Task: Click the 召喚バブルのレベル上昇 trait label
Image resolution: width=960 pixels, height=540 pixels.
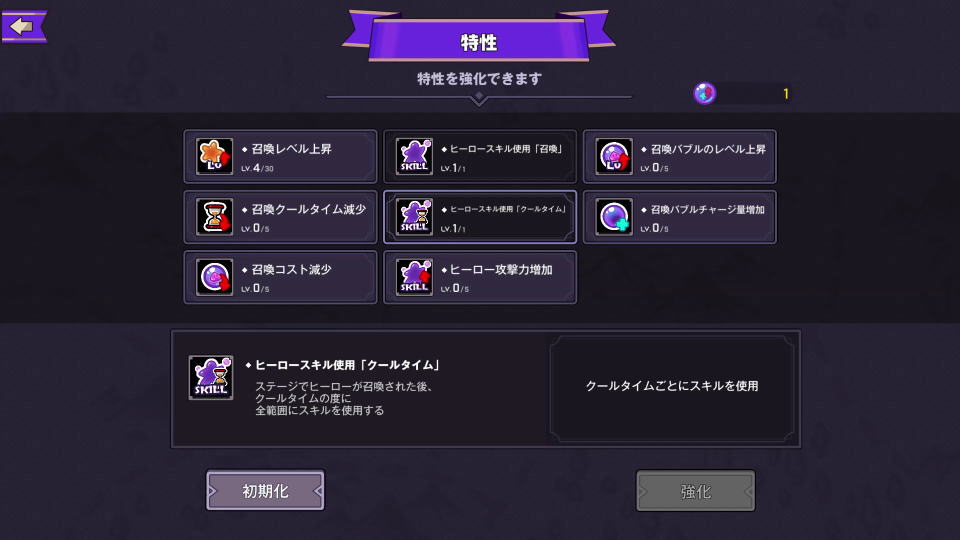Action: [708, 149]
